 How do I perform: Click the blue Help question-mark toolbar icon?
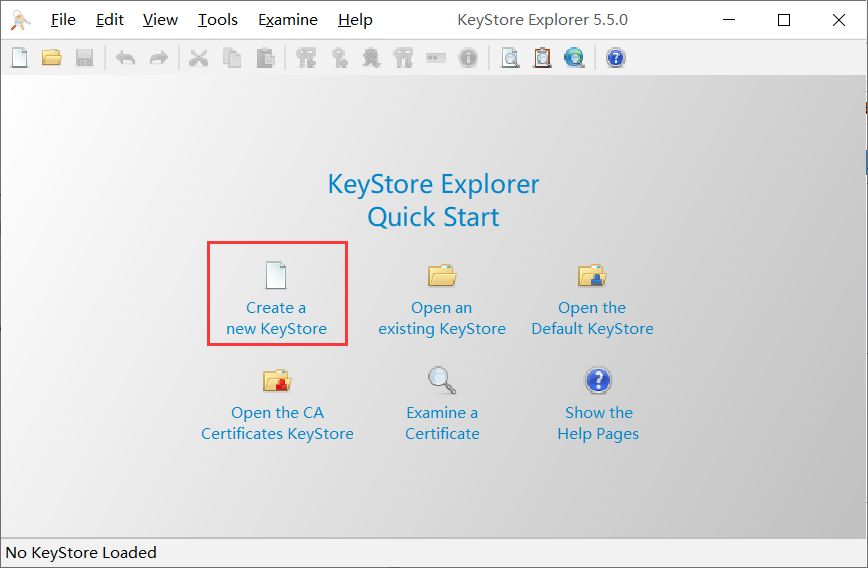pos(616,58)
